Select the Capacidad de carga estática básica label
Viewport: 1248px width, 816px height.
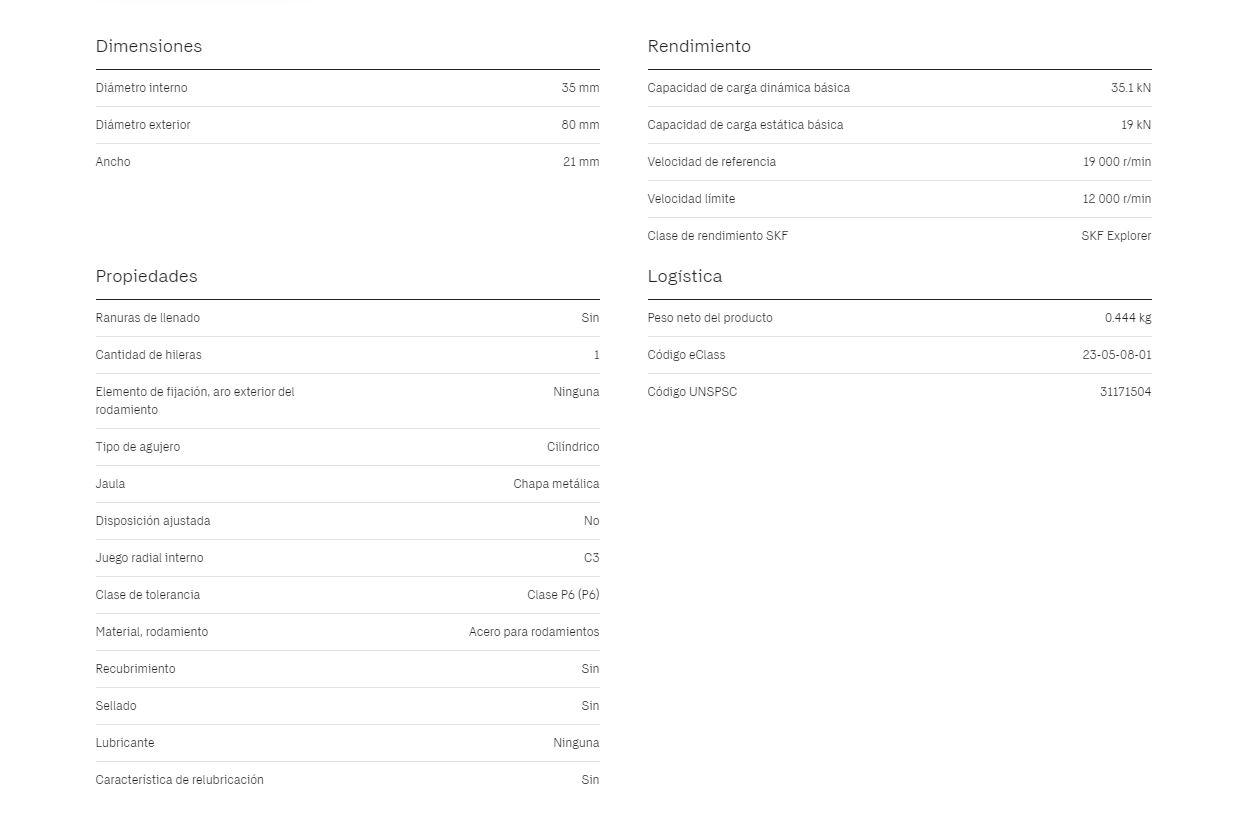(x=745, y=125)
